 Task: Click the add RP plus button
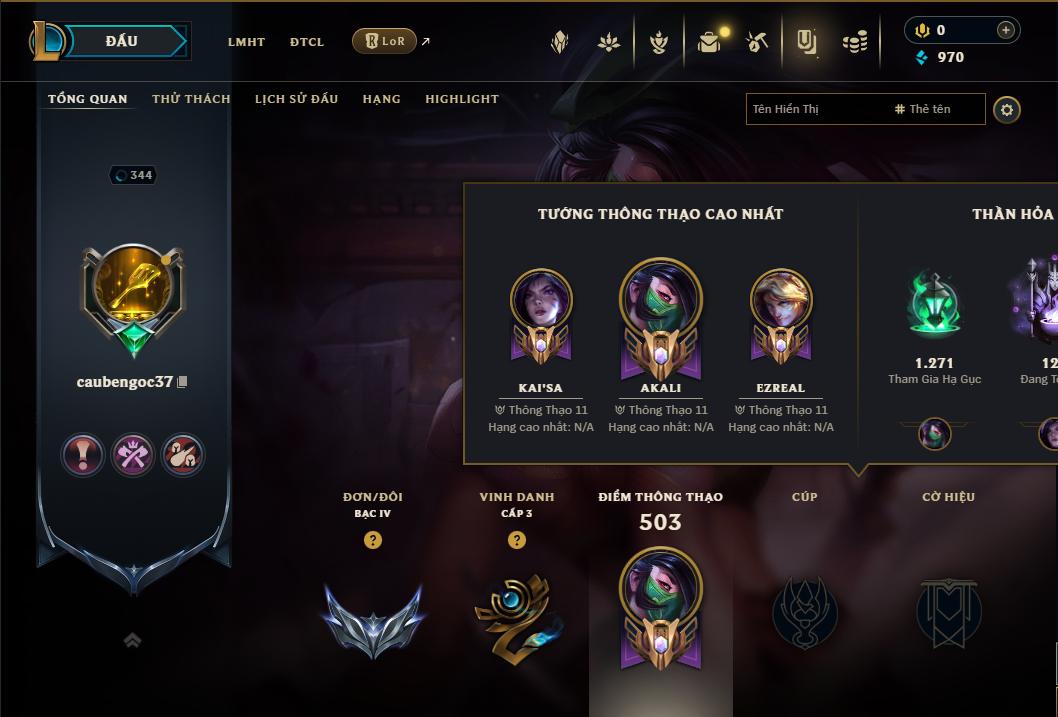[1005, 30]
